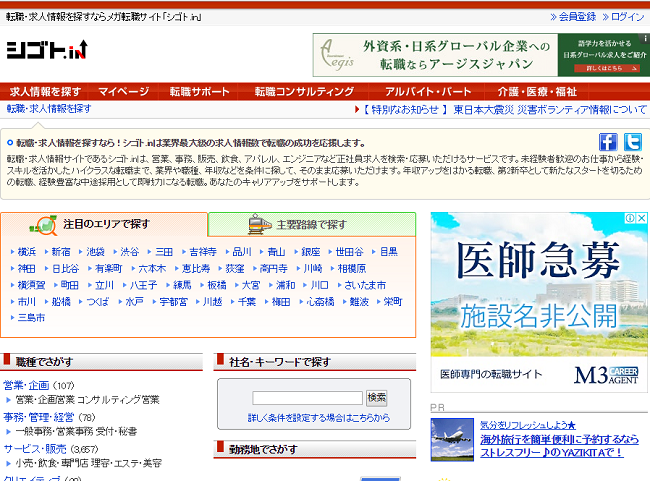Open the 気分をリフレッシュしよう★ PR link
The image size is (650, 481).
coord(528,425)
